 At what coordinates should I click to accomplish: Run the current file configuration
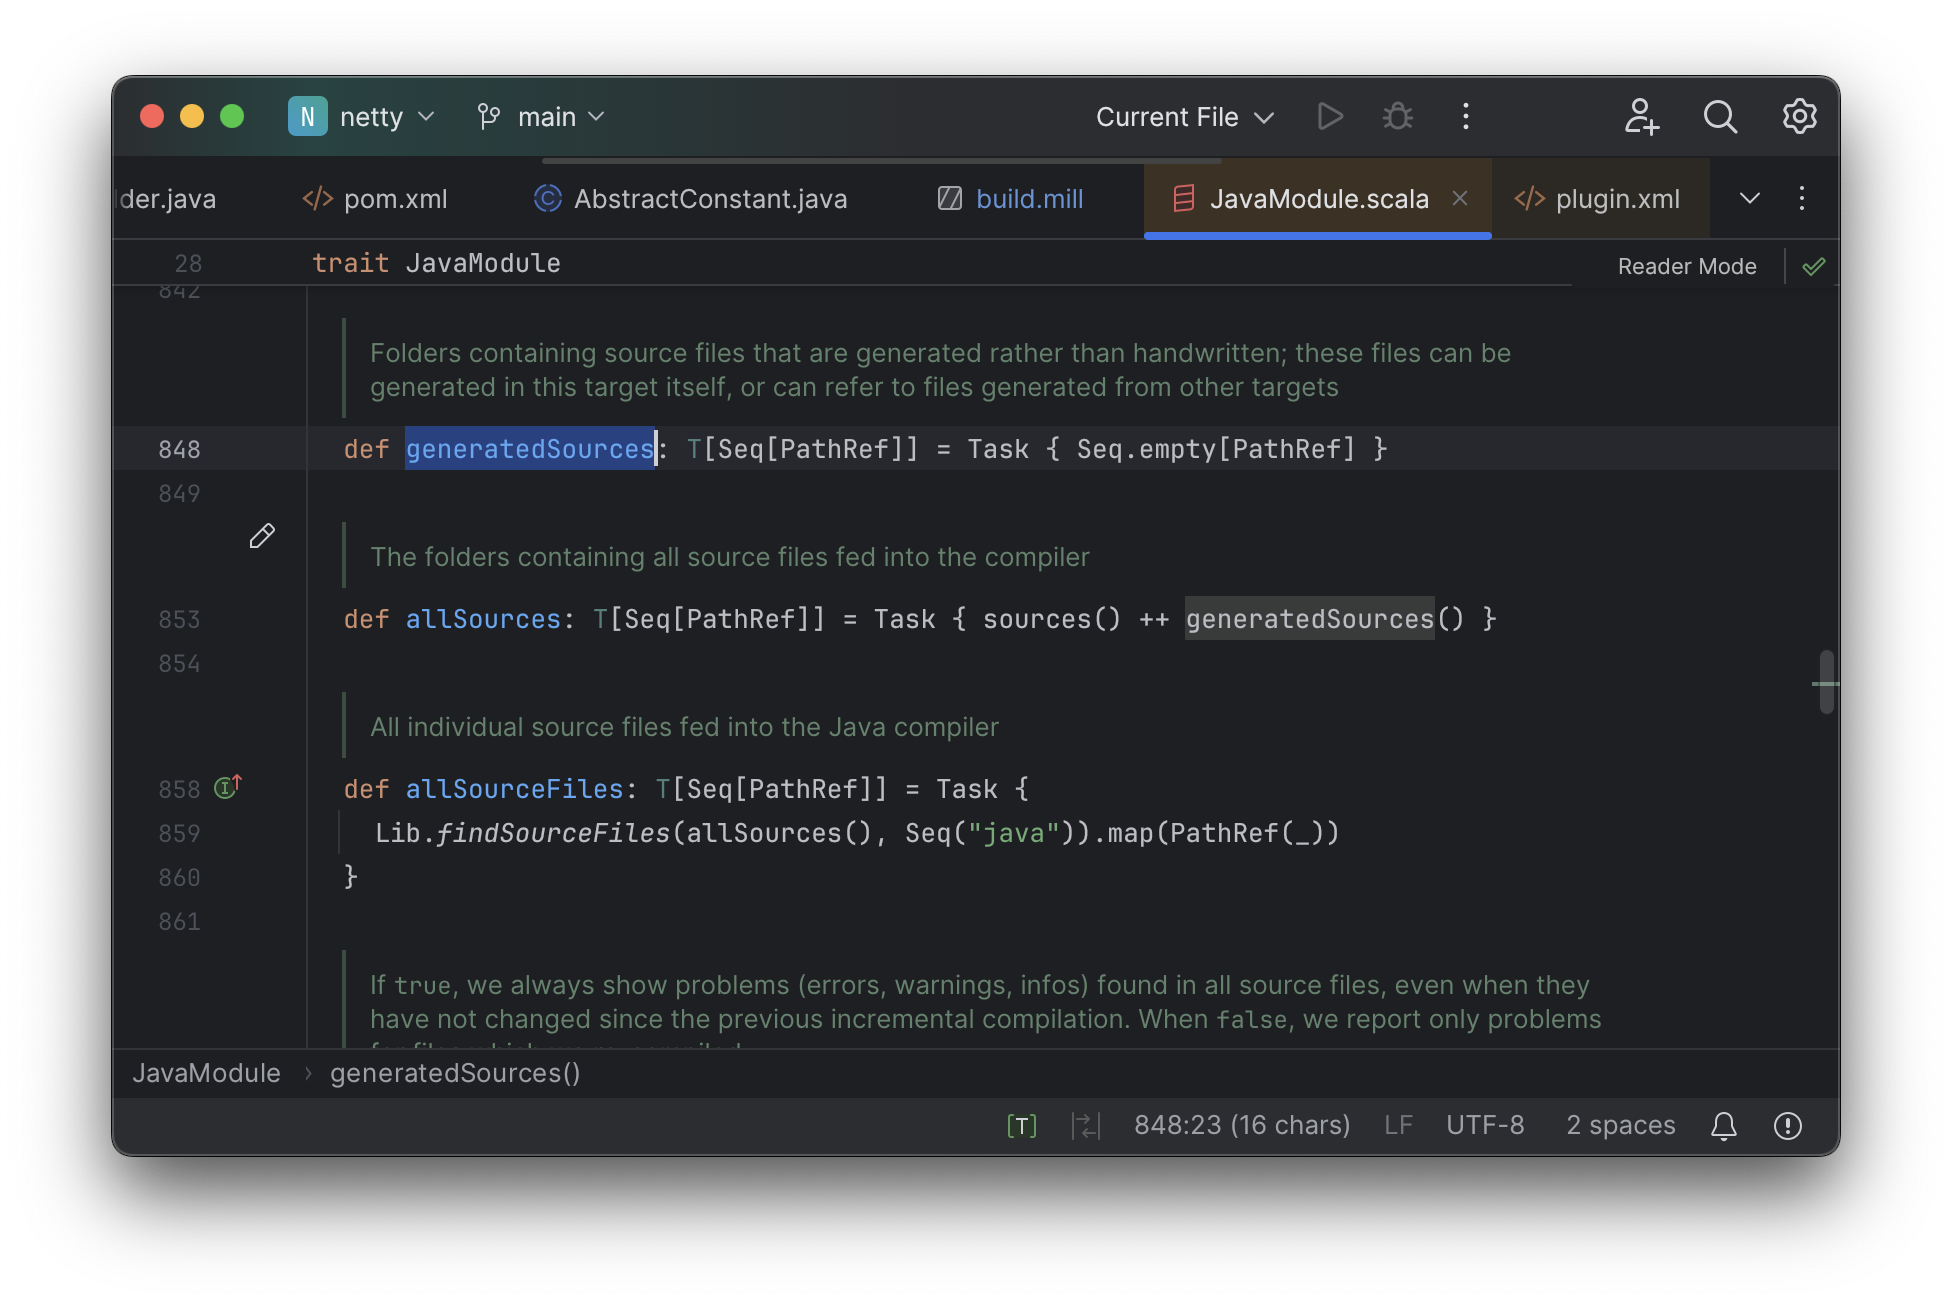point(1330,116)
